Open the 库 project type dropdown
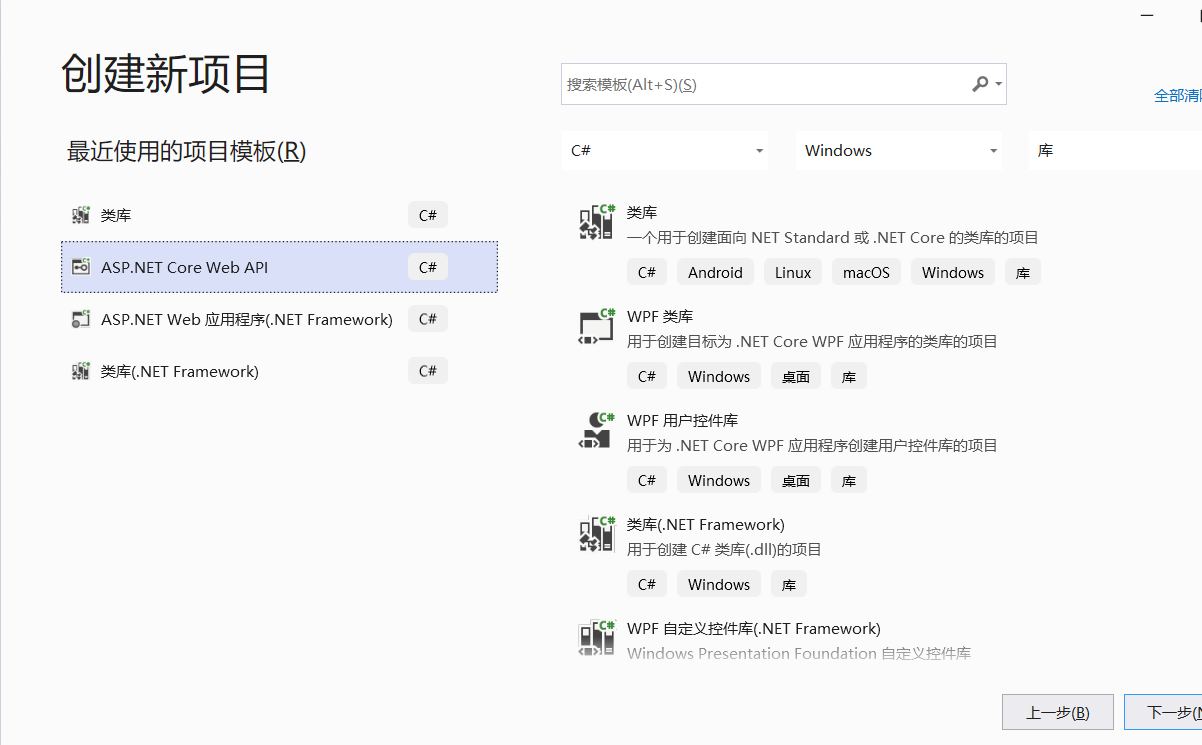 coord(1115,150)
